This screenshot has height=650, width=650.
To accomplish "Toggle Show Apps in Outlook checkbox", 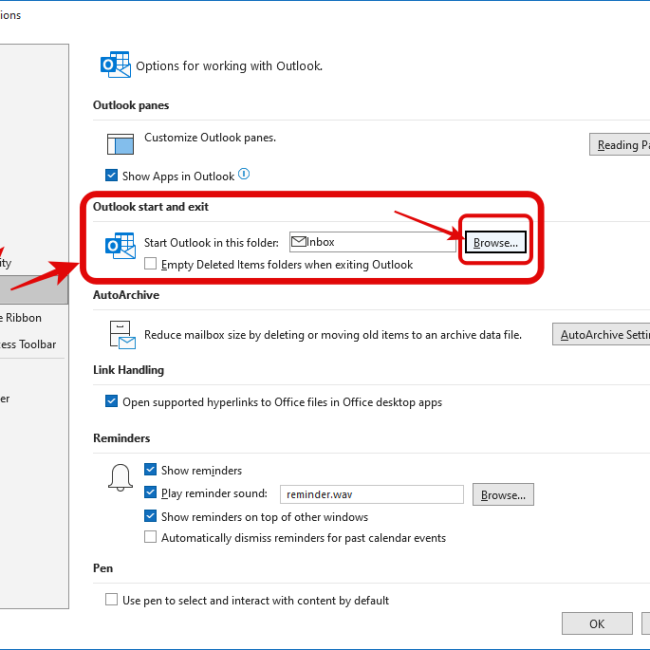I will [x=111, y=175].
